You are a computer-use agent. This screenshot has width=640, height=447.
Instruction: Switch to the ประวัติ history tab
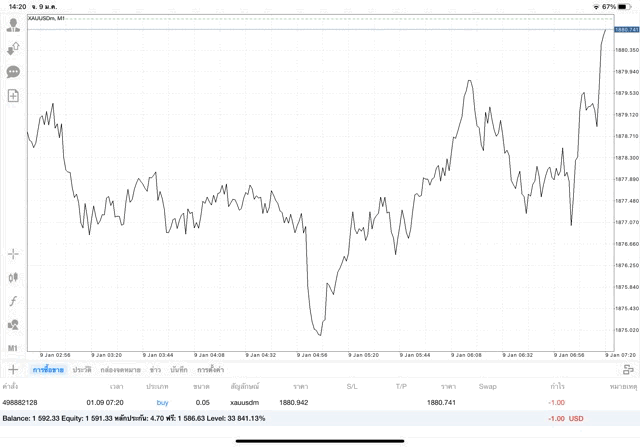pos(82,370)
